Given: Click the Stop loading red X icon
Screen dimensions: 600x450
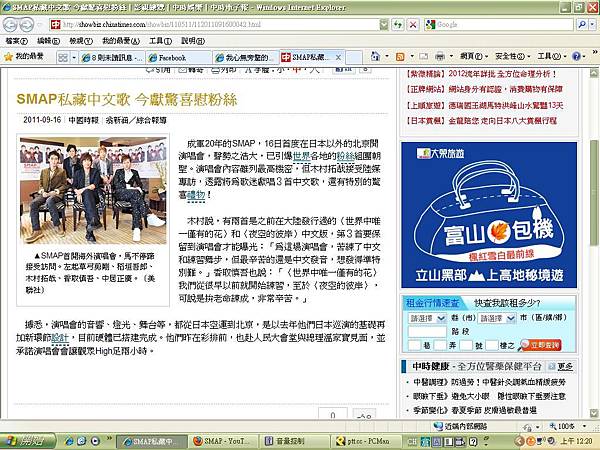Looking at the screenshot, I should (x=413, y=25).
